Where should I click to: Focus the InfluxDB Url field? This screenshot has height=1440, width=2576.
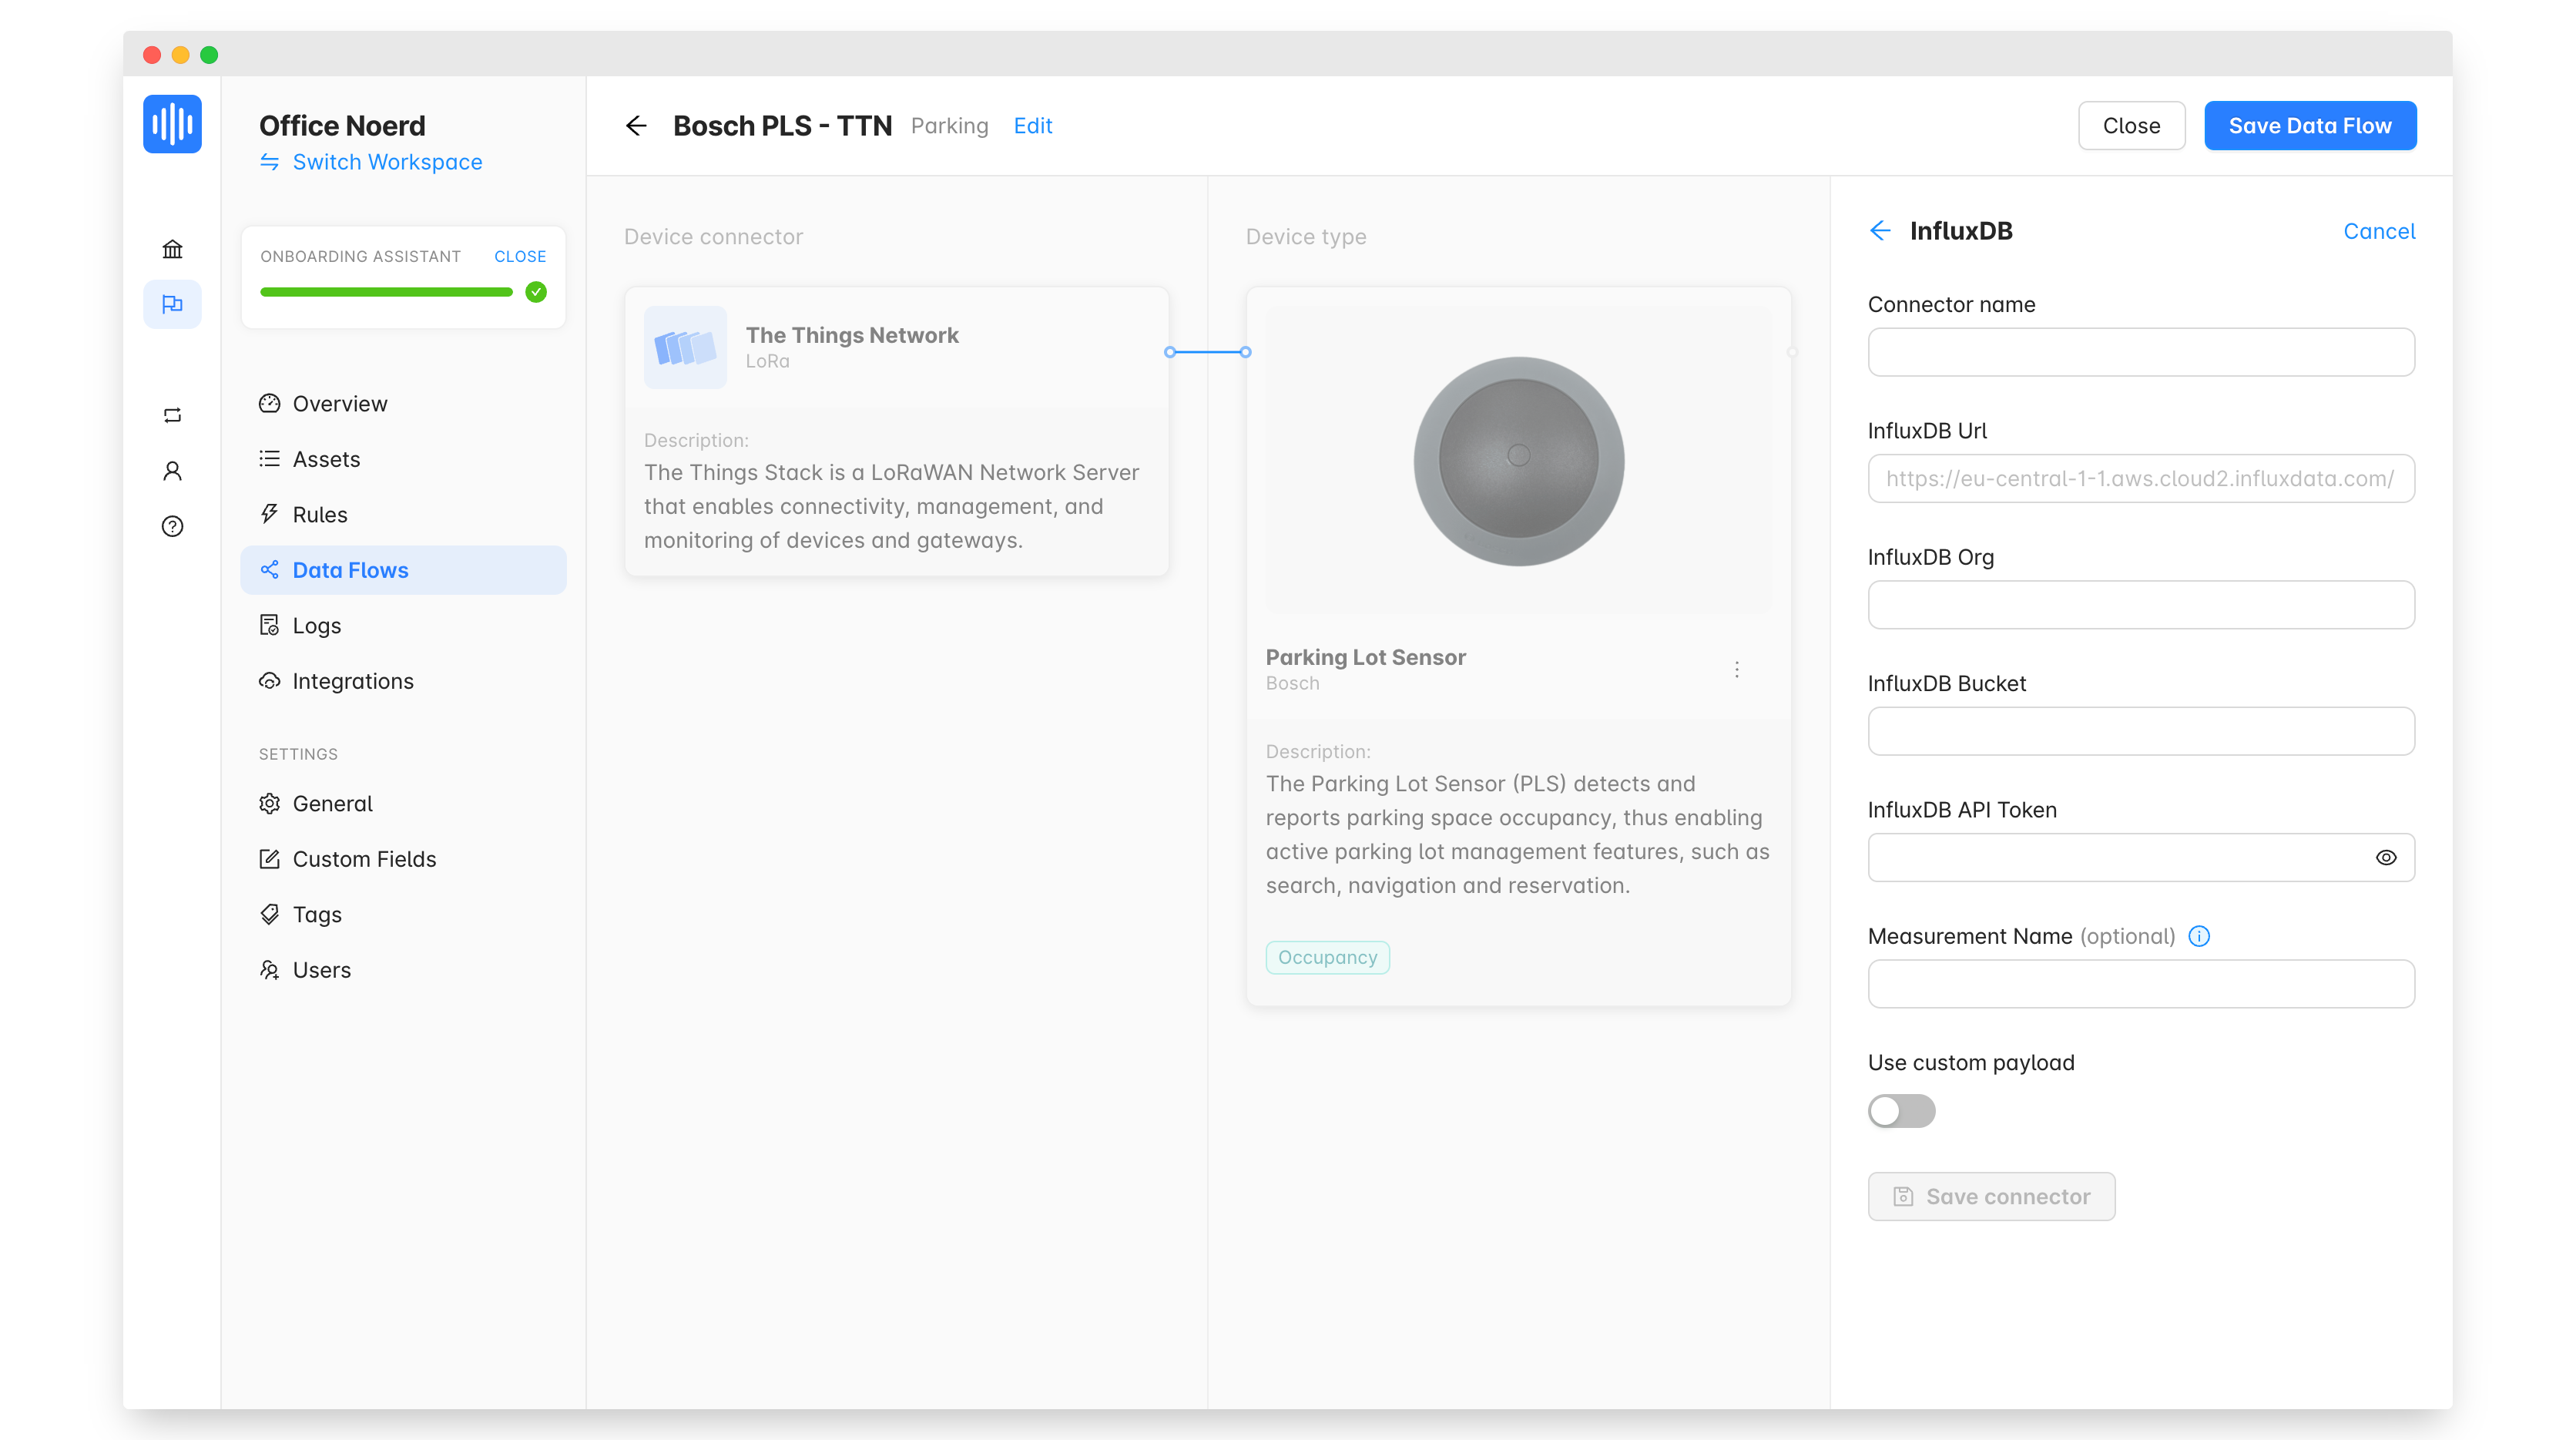2141,478
